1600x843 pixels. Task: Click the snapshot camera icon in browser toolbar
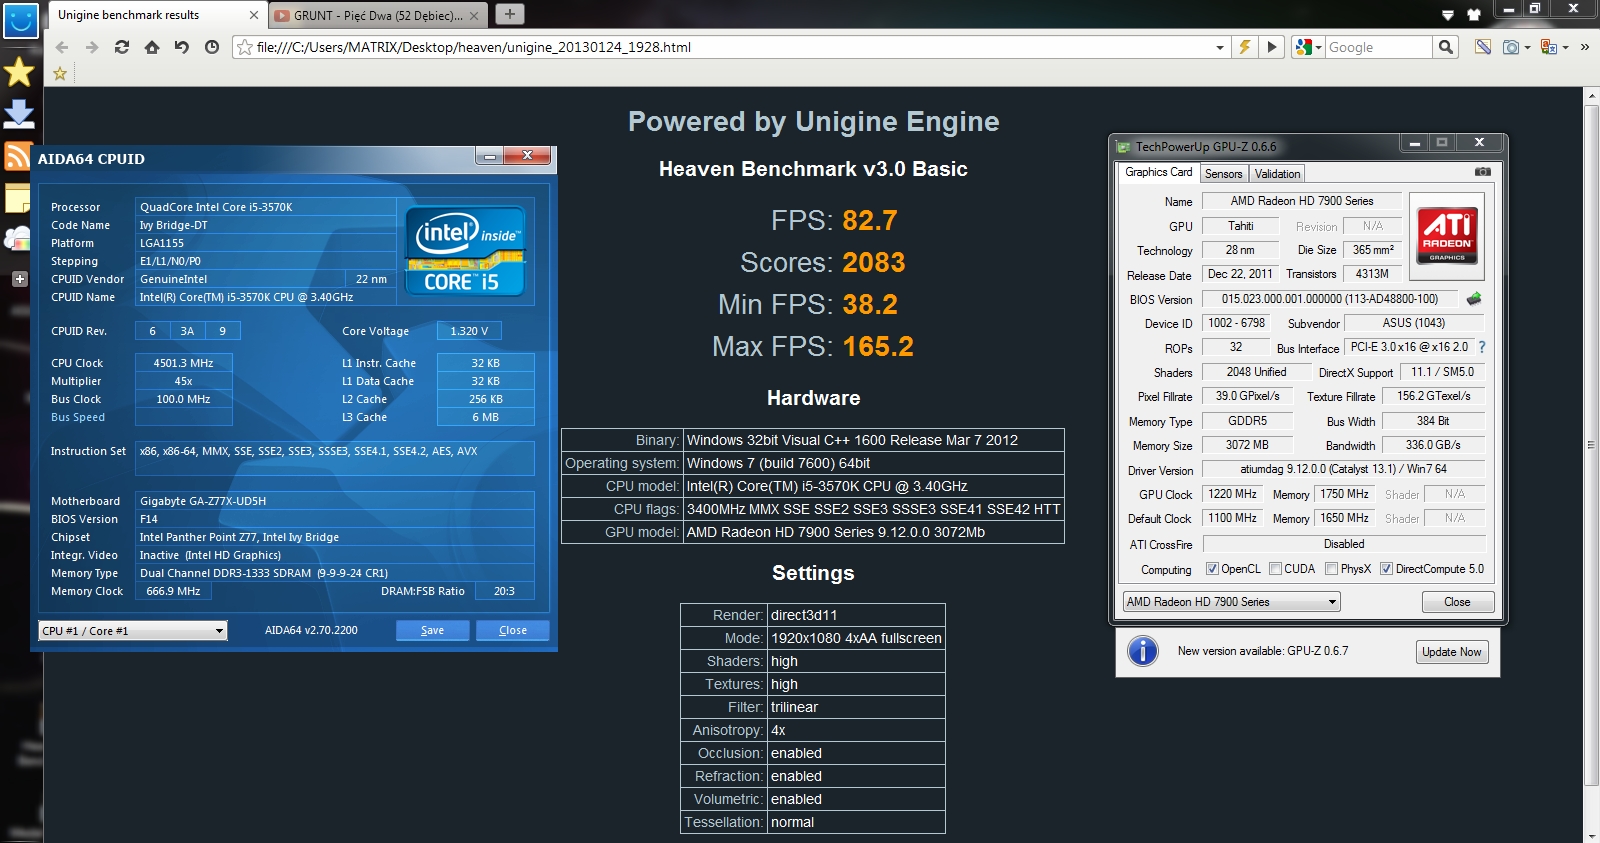[x=1510, y=47]
